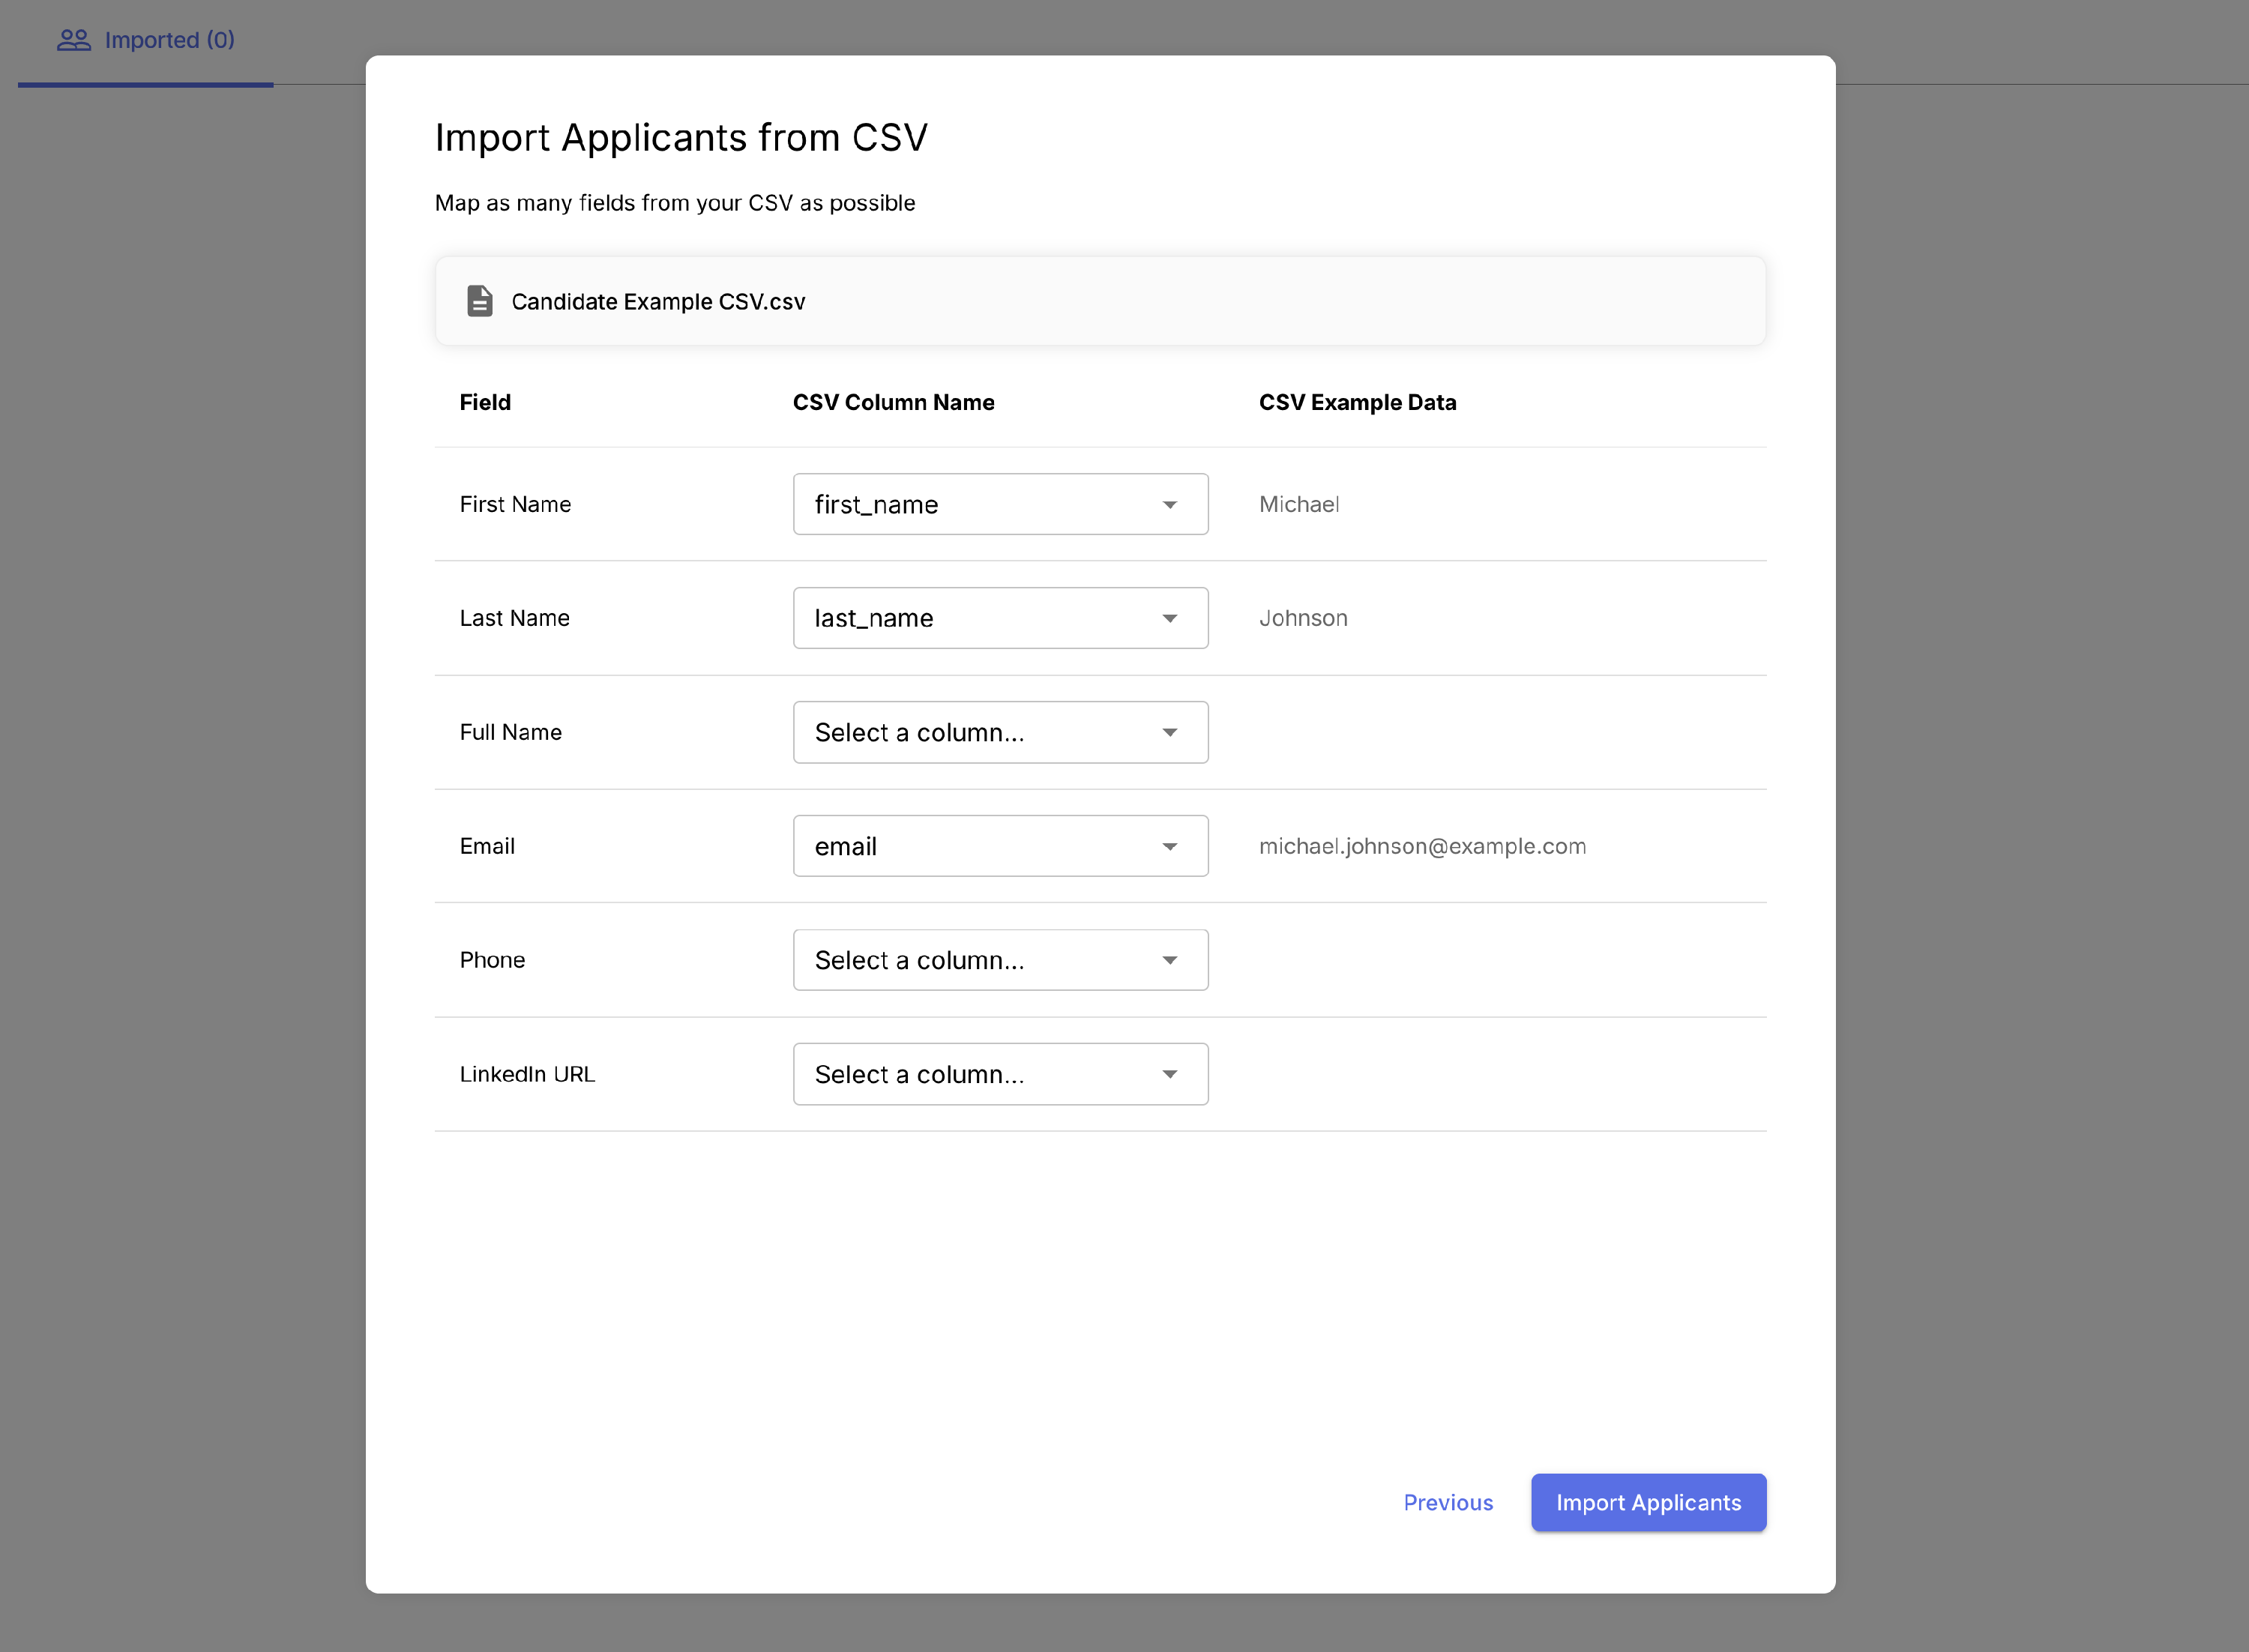Click the Full Name dropdown arrow
This screenshot has width=2249, height=1652.
pos(1169,733)
